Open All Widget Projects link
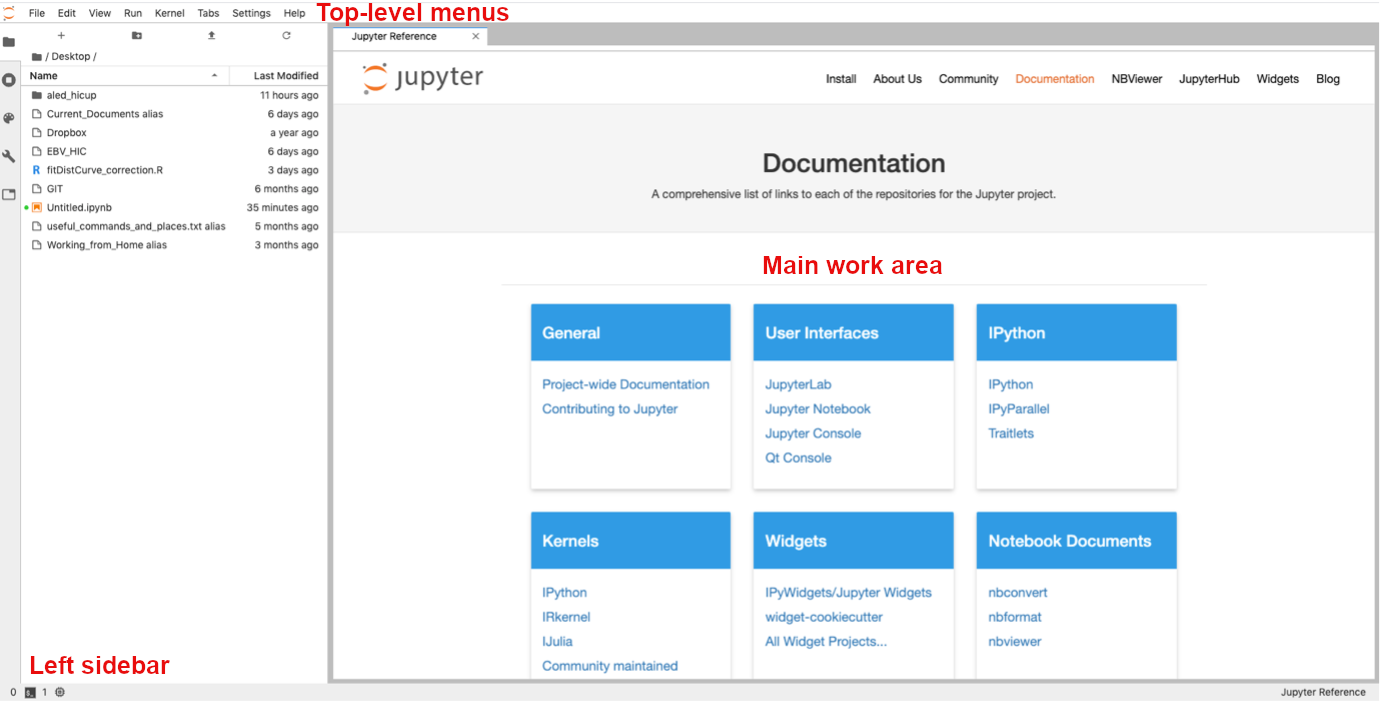Image resolution: width=1384 pixels, height=705 pixels. pos(826,642)
